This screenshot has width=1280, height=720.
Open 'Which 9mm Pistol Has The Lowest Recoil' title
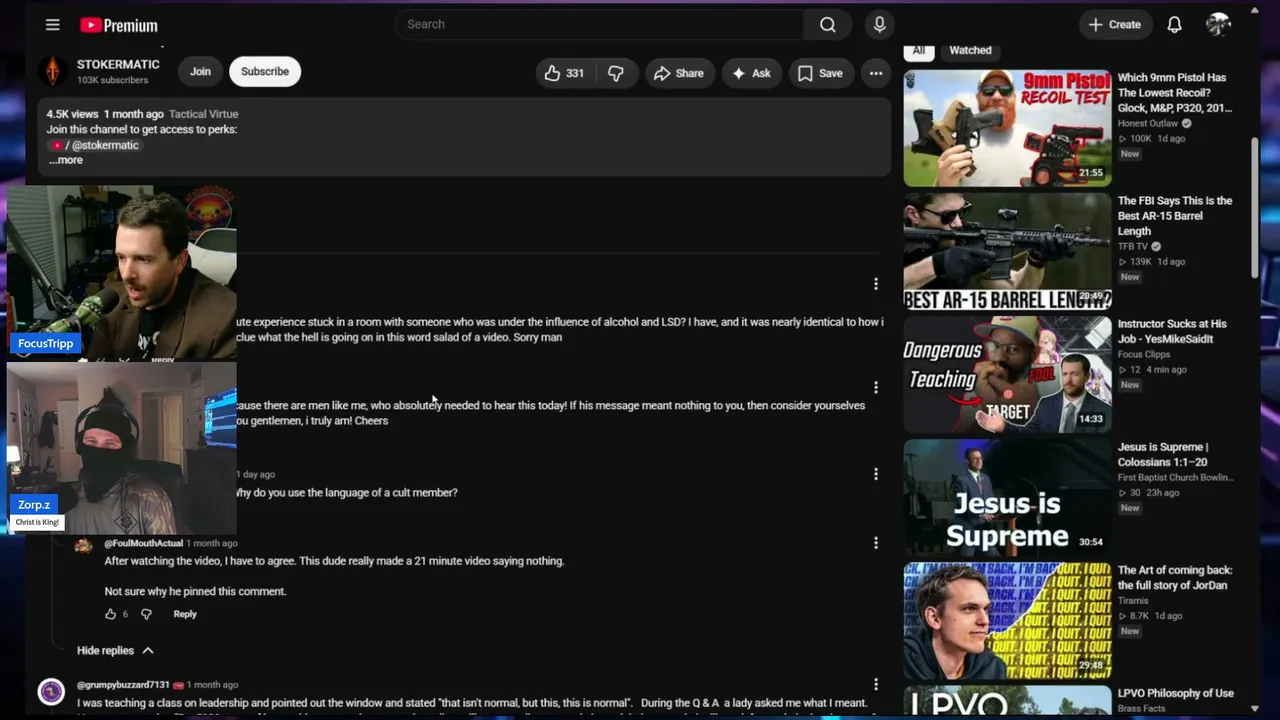pos(1175,93)
